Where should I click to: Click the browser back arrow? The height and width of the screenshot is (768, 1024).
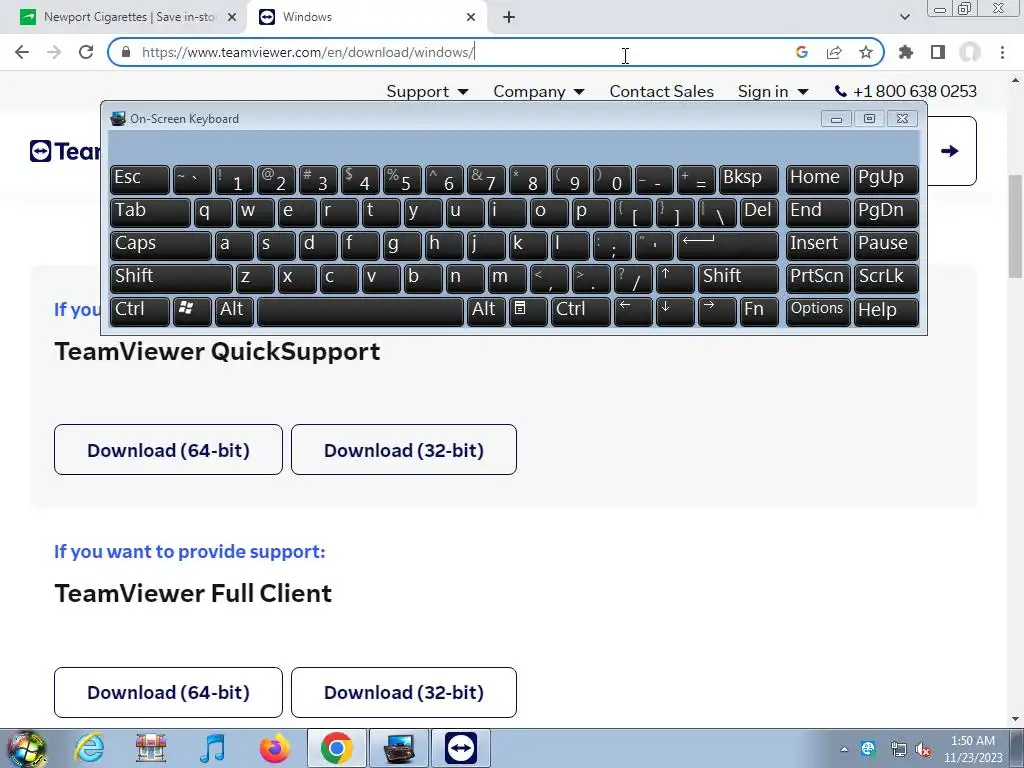click(22, 52)
